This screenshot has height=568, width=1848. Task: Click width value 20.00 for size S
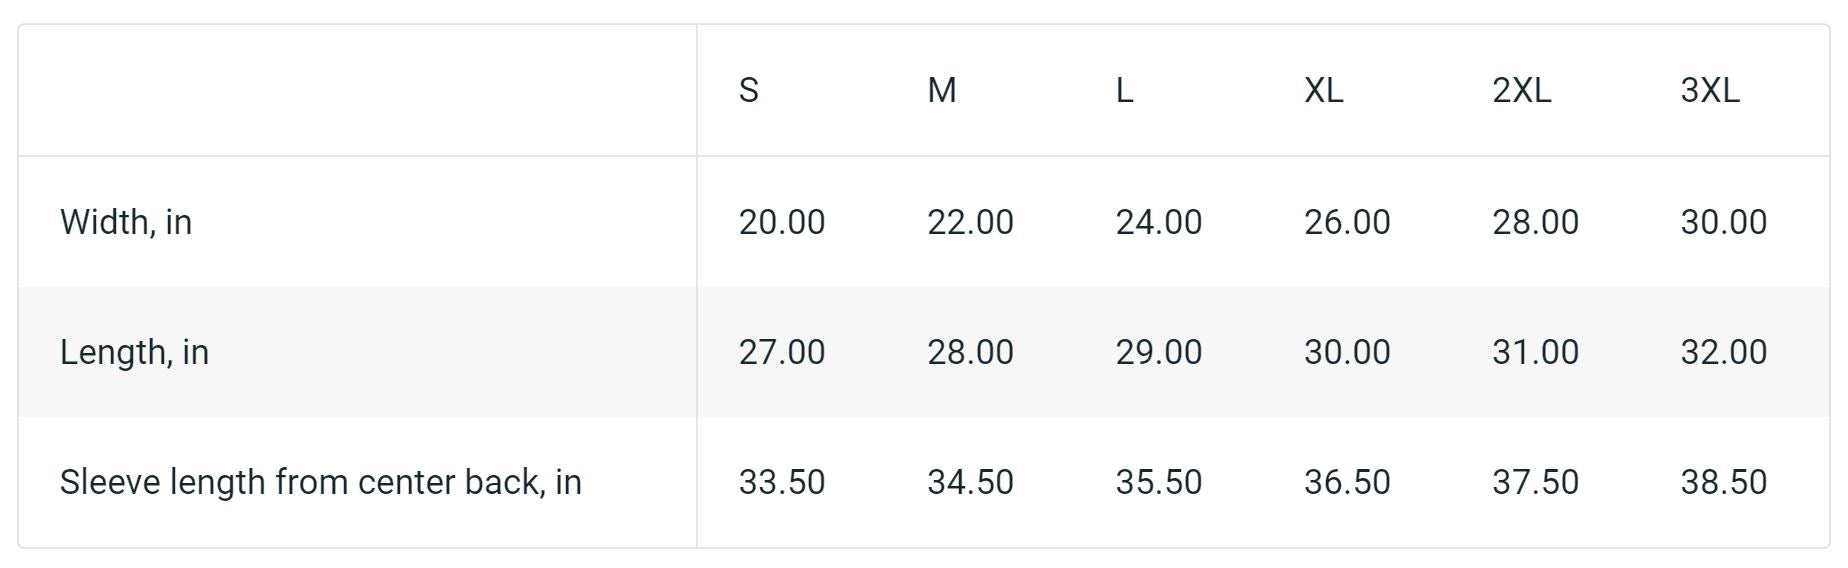point(782,222)
